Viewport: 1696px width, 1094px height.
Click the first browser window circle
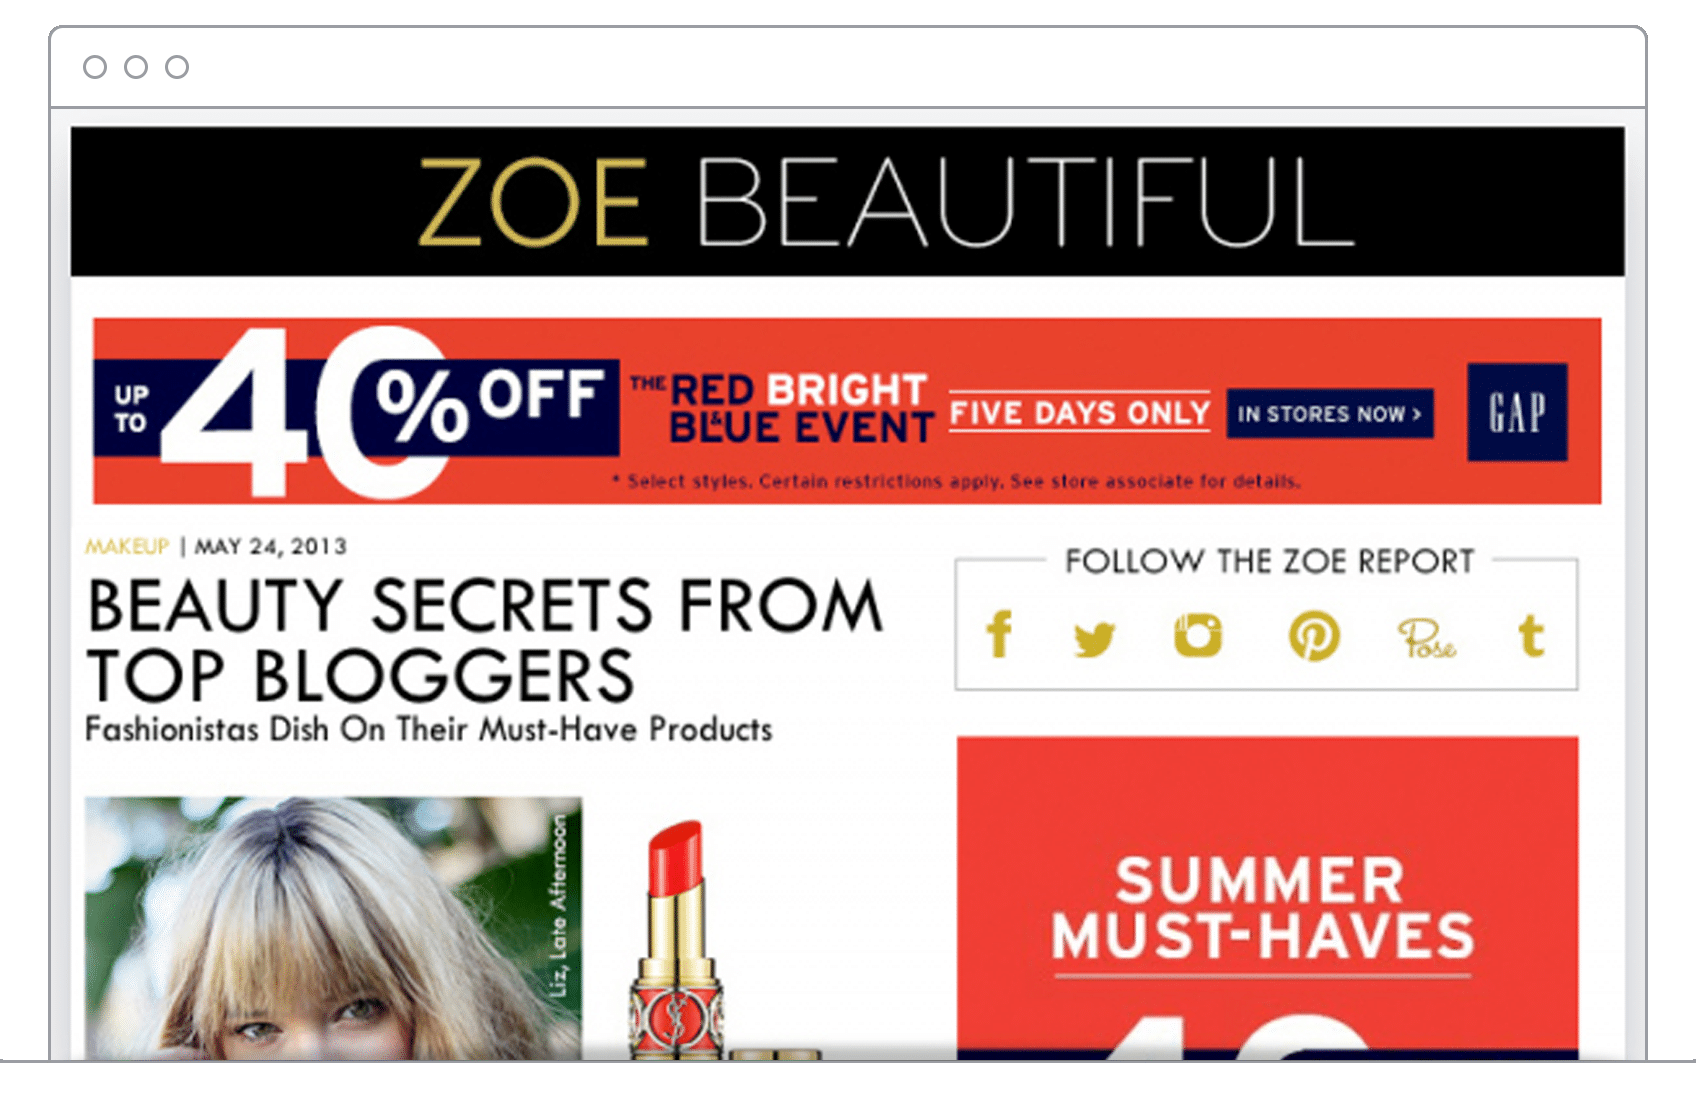point(95,67)
